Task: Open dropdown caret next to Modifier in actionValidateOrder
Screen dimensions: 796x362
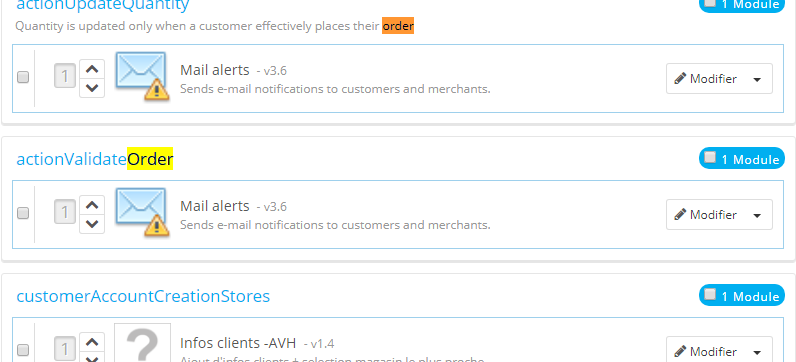Action: coord(757,215)
